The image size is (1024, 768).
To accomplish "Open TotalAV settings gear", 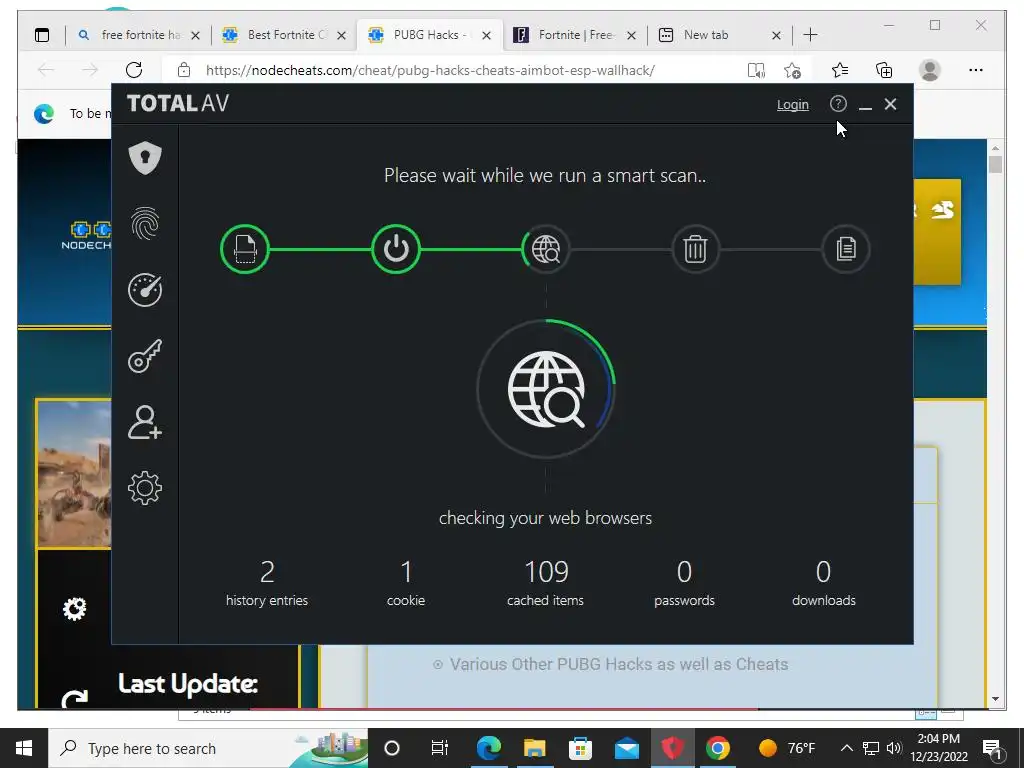I will click(x=145, y=488).
